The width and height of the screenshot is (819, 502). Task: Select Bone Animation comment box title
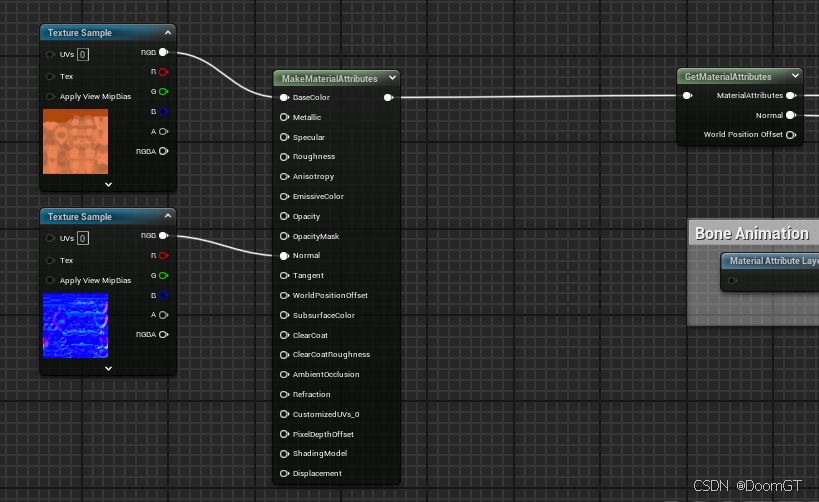point(752,234)
